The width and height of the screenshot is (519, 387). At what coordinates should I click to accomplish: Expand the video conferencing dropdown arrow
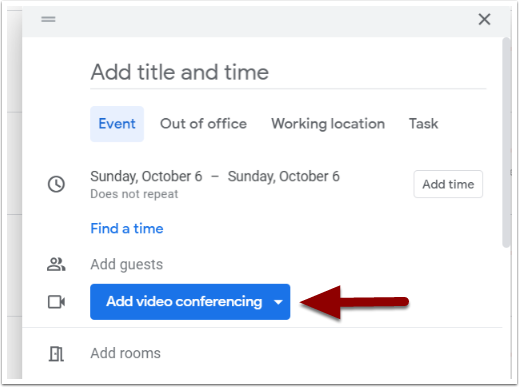point(278,302)
